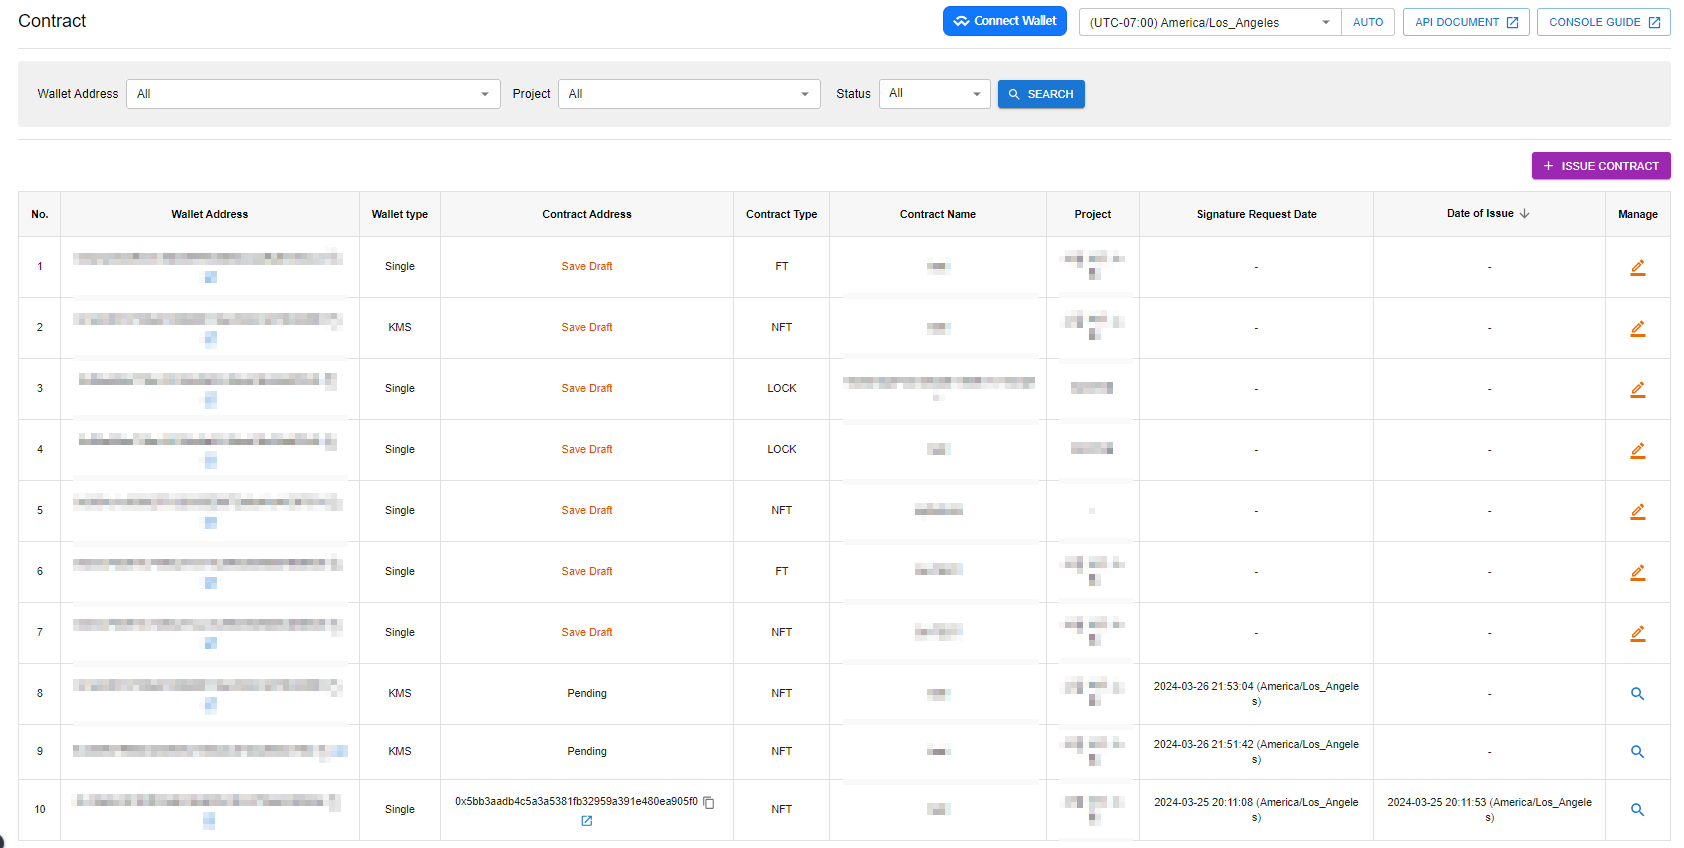Click the 2024-03-26 21:53:04 signature date
This screenshot has height=848, width=1684.
1256,694
